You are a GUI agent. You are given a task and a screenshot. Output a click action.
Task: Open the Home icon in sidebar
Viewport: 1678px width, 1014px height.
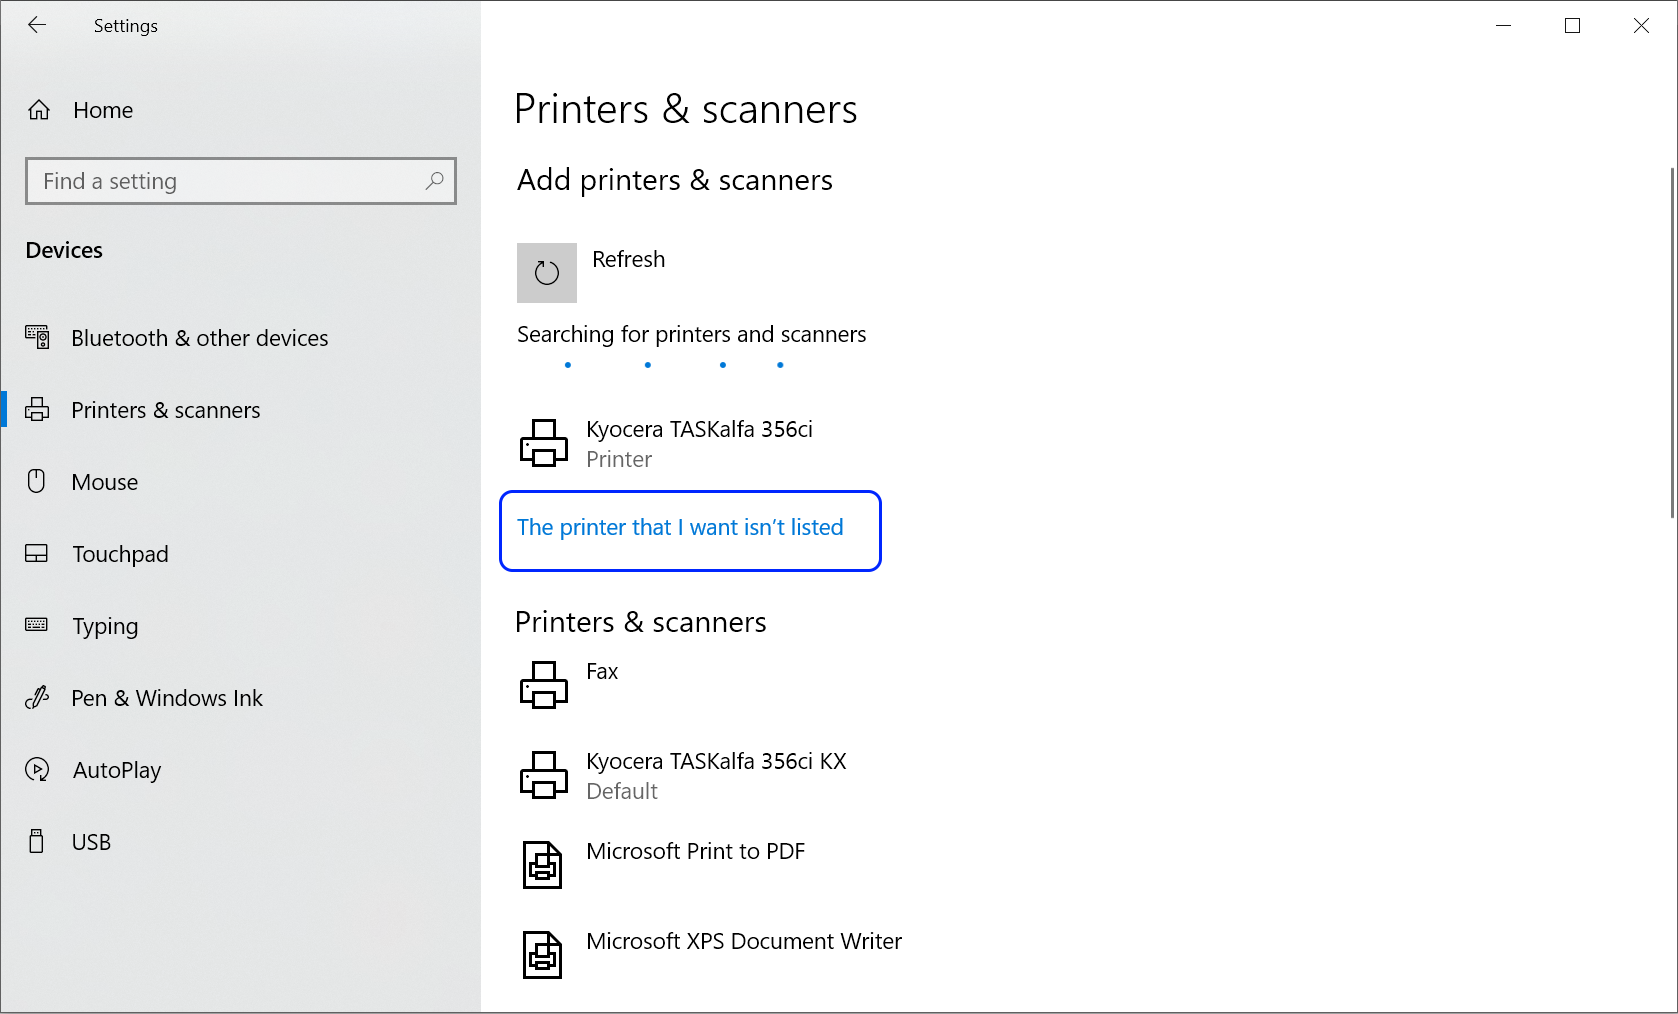39,110
